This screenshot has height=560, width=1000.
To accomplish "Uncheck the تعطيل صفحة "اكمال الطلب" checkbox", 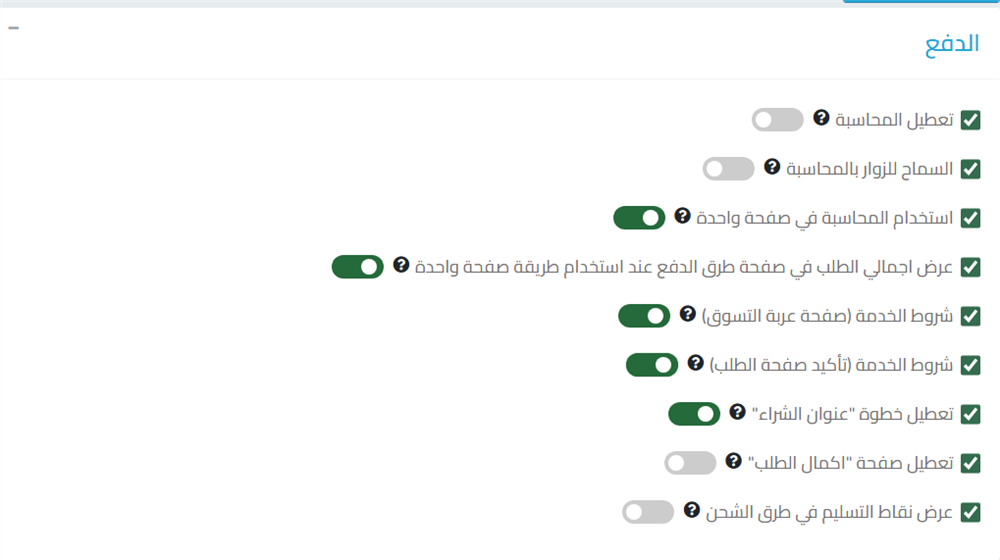I will [x=970, y=463].
